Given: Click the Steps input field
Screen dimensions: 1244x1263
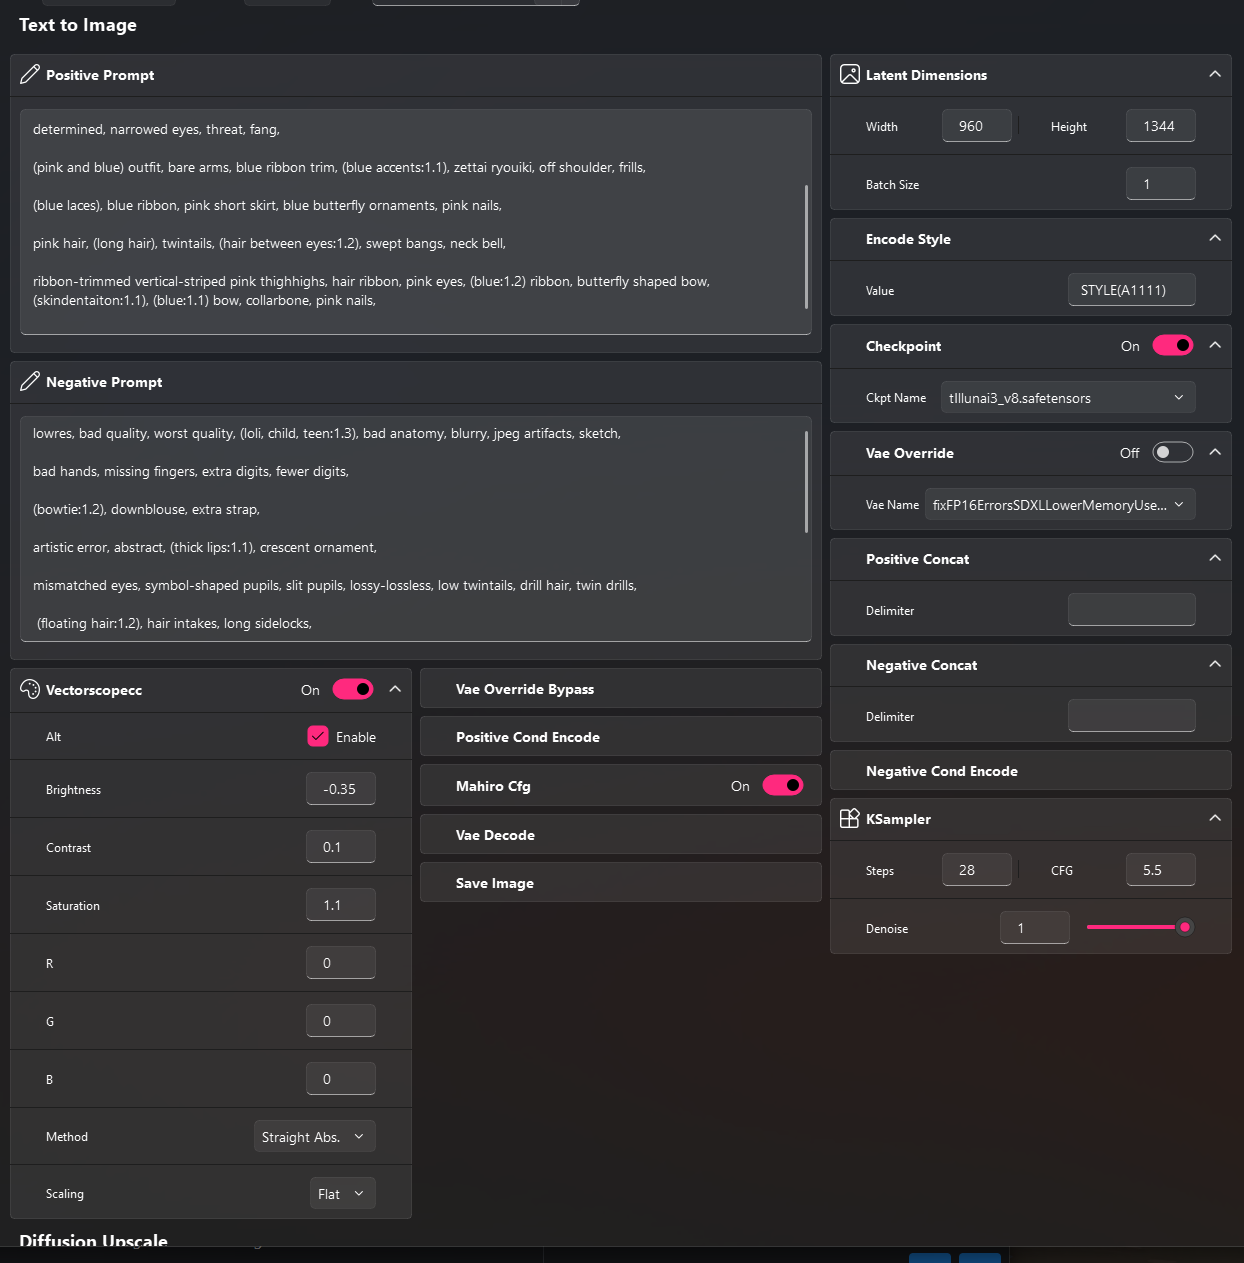Looking at the screenshot, I should tap(977, 870).
